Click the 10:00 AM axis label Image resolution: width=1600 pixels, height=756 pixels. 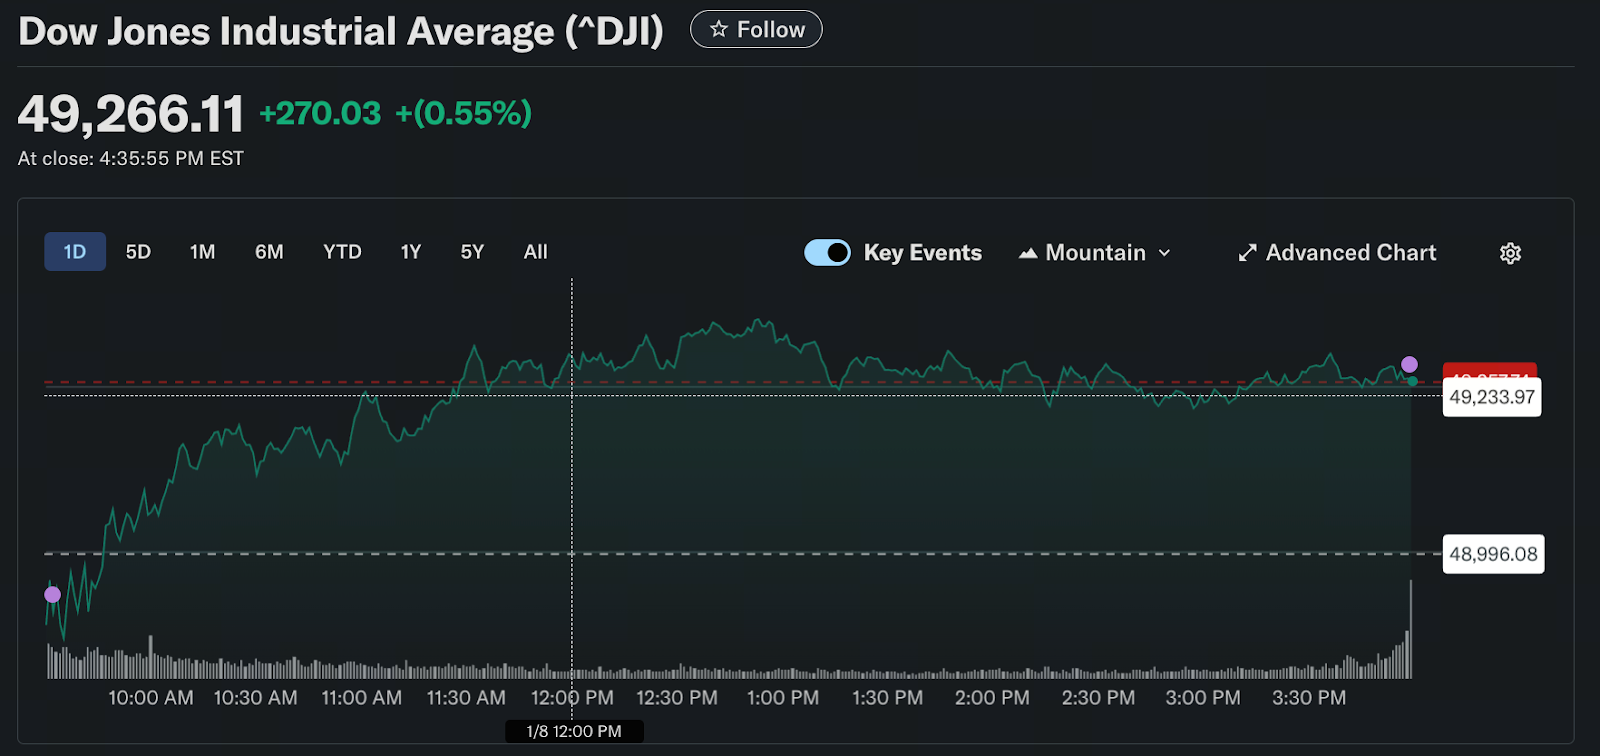[151, 698]
